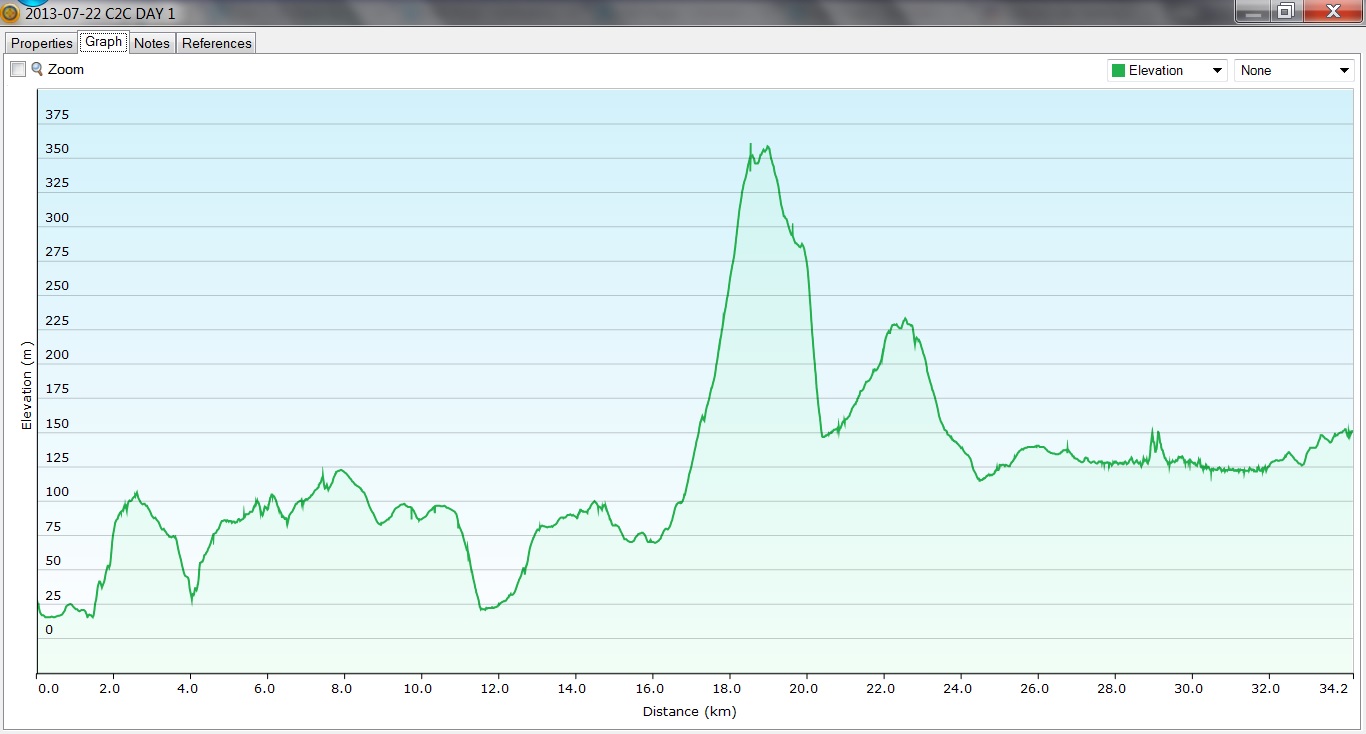The image size is (1366, 734).
Task: Select the Graph tab
Action: 103,42
